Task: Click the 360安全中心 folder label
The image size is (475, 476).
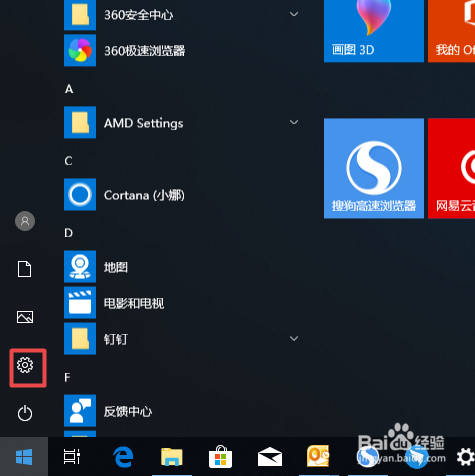Action: [x=138, y=15]
